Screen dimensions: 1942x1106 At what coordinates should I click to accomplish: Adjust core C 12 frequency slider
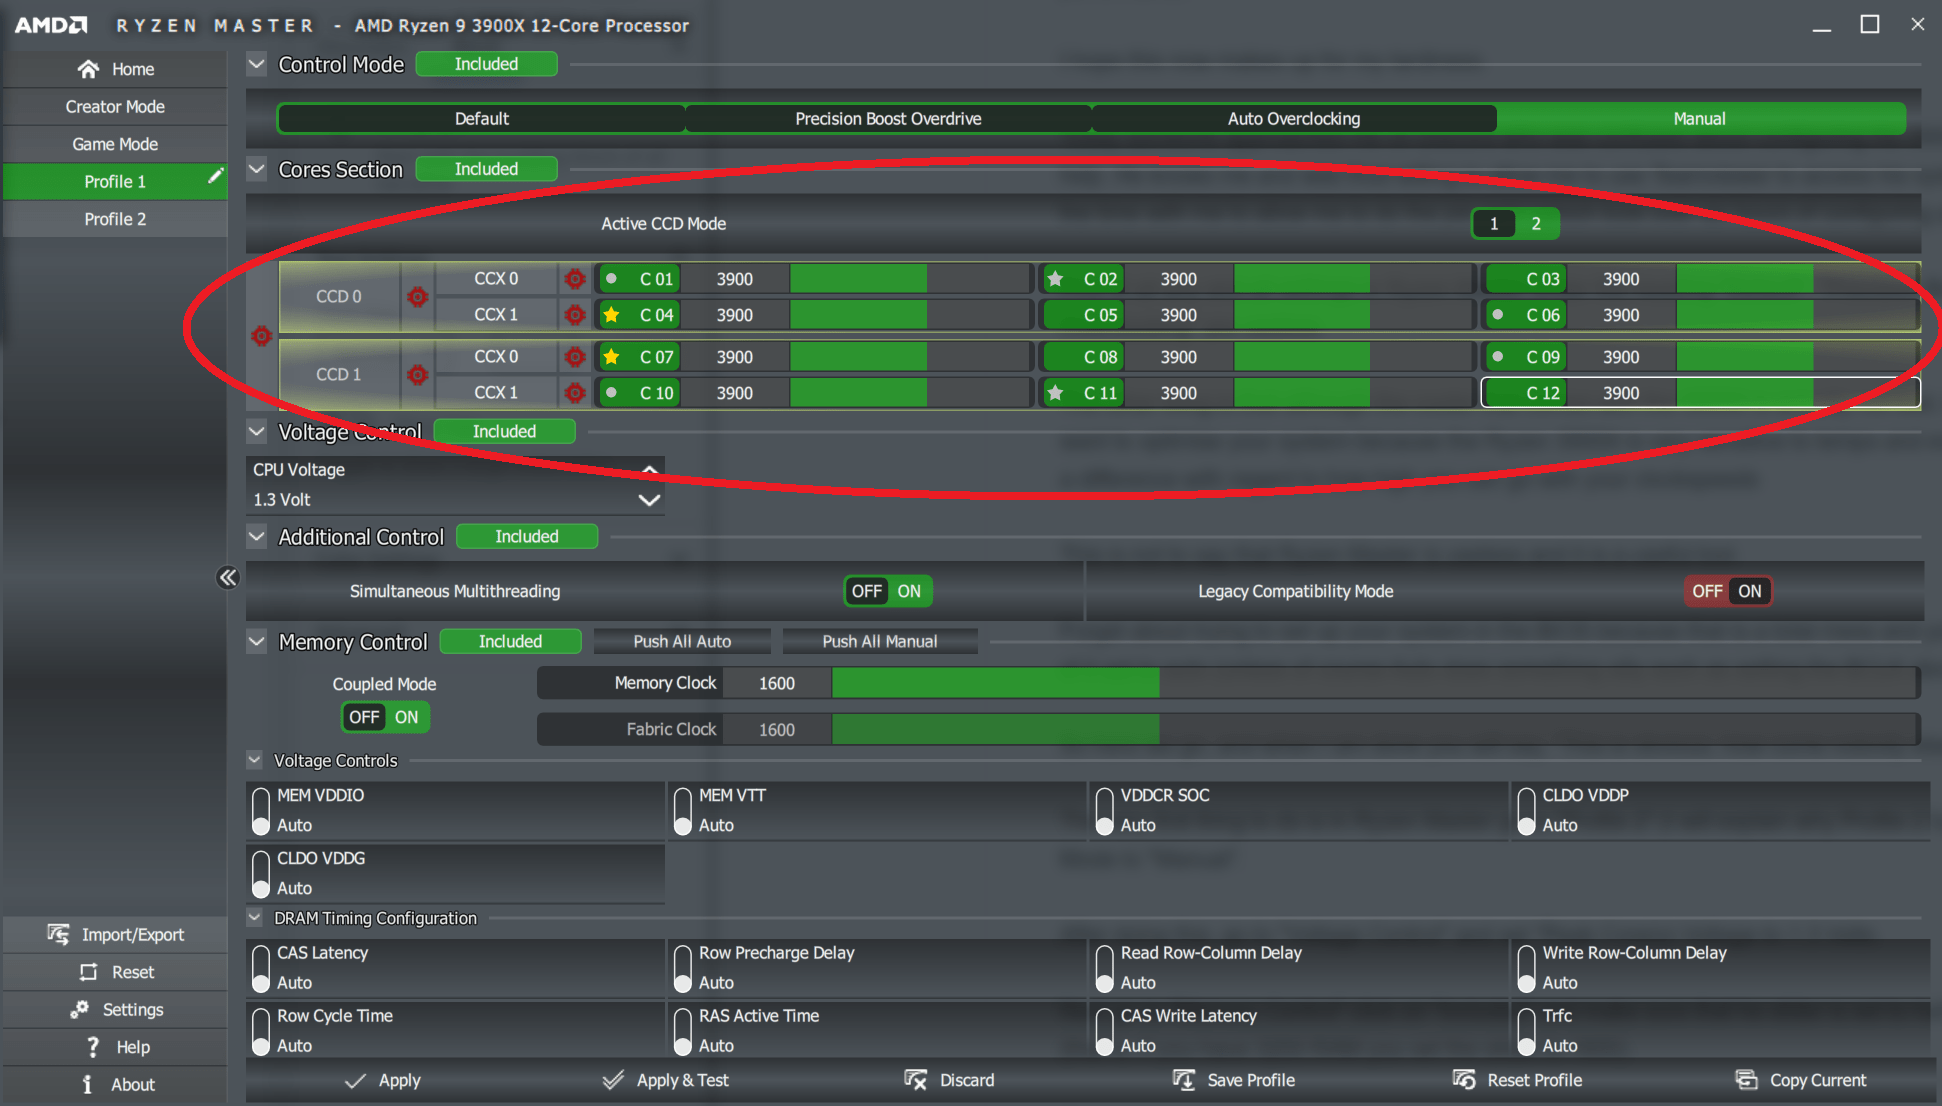[1797, 393]
